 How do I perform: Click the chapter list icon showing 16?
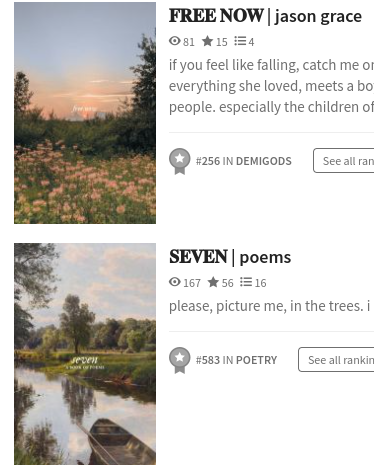(x=246, y=282)
